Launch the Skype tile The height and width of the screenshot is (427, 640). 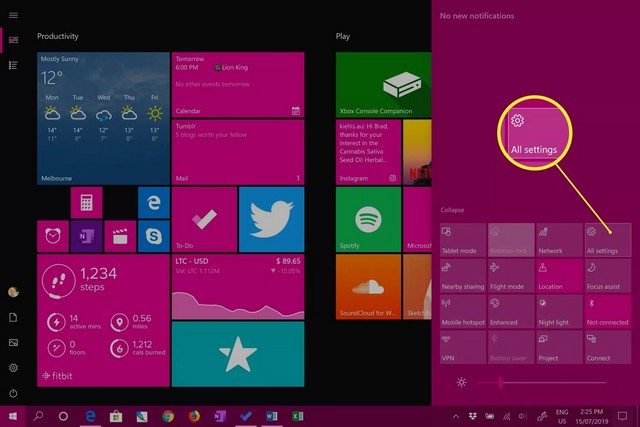pyautogui.click(x=153, y=236)
